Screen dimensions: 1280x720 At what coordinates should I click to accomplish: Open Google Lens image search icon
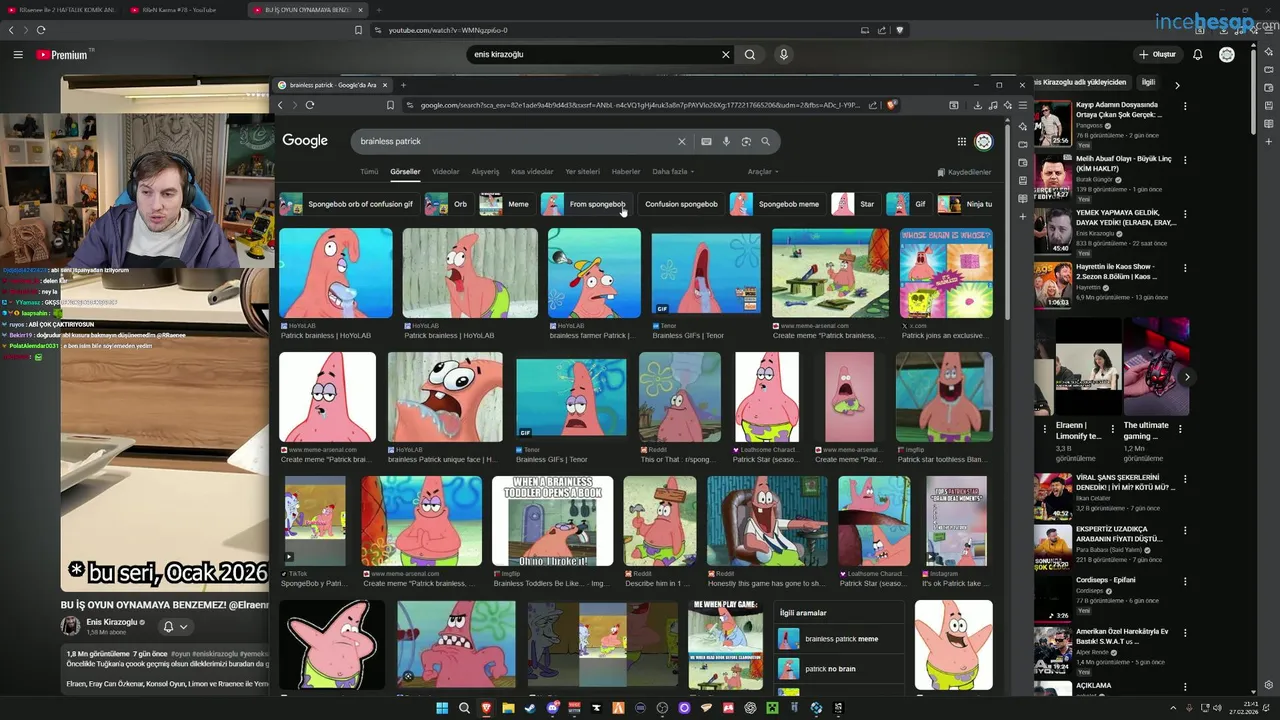(746, 141)
